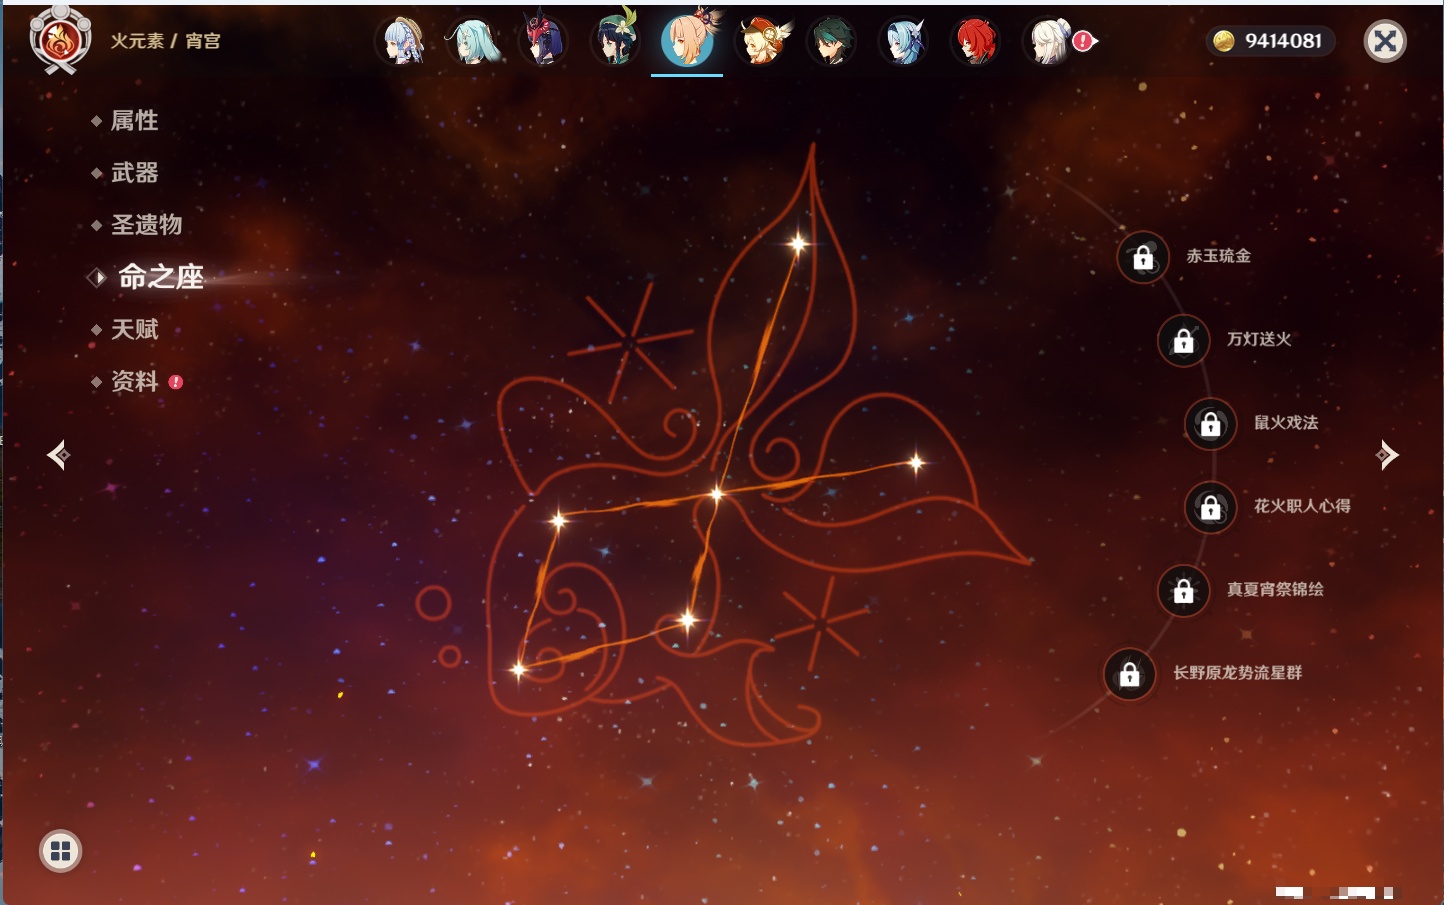Open locked constellation 长野原龙势流星群

pos(1129,674)
